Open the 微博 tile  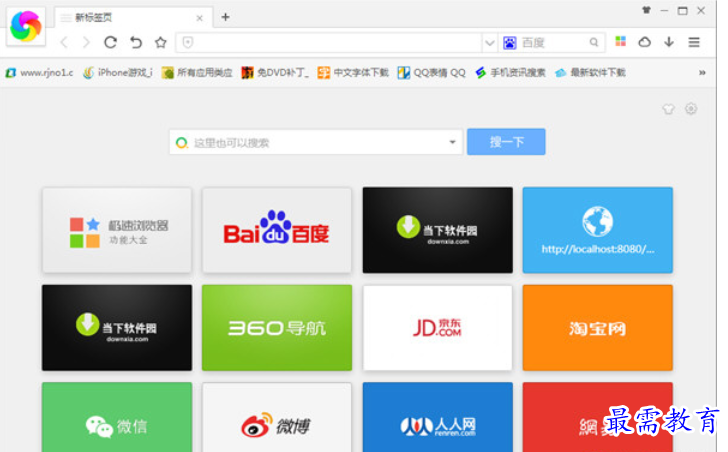click(277, 417)
